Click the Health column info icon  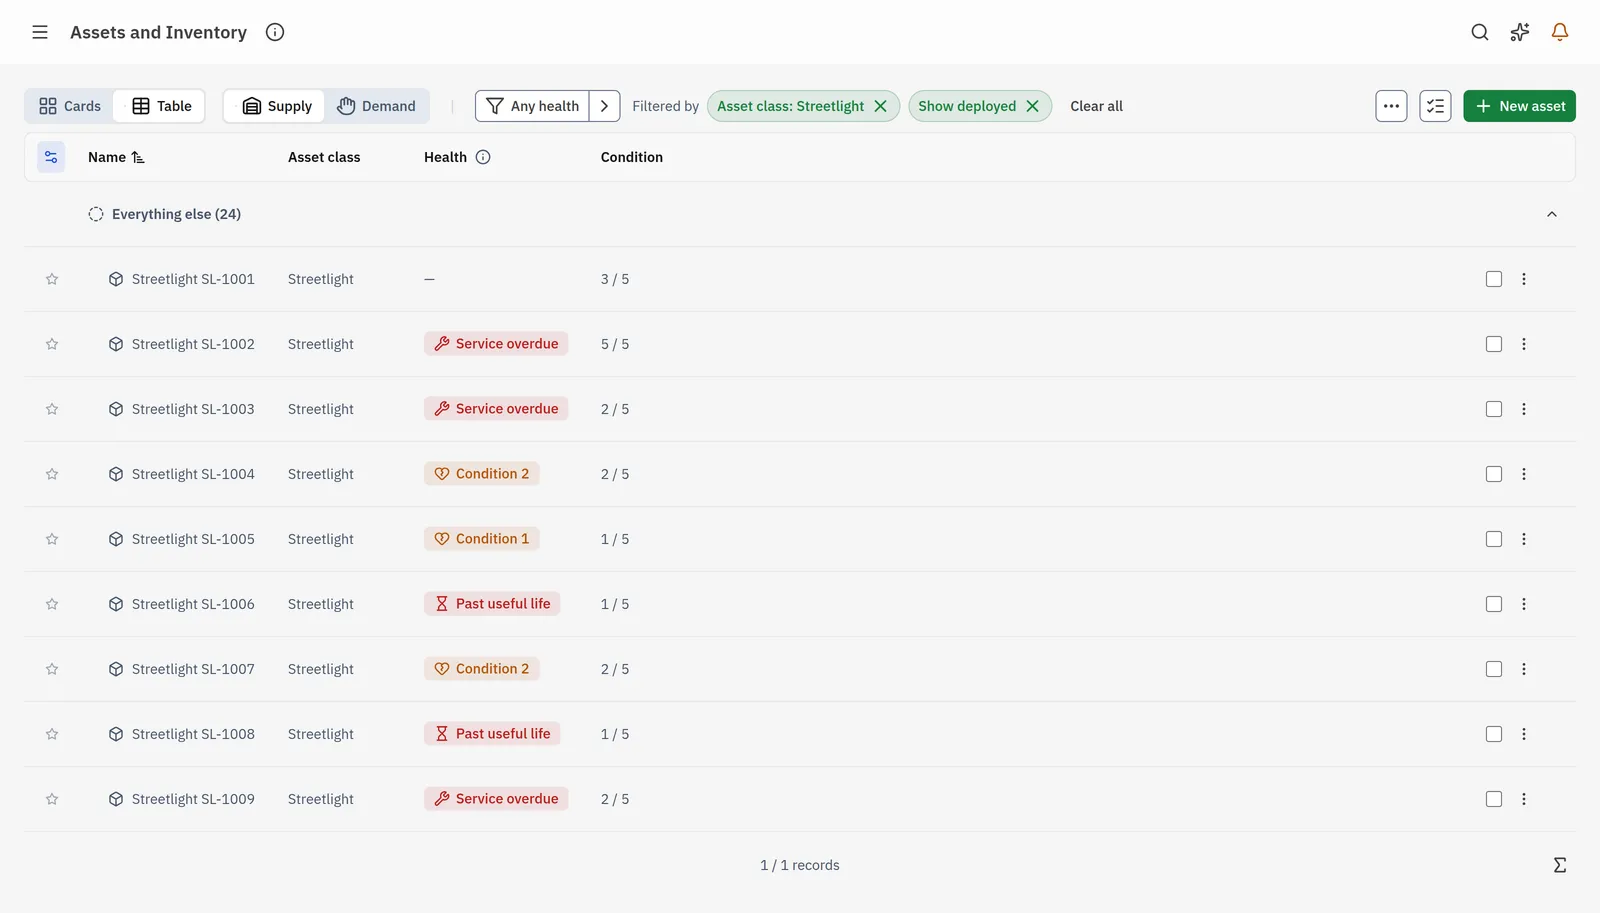click(483, 157)
